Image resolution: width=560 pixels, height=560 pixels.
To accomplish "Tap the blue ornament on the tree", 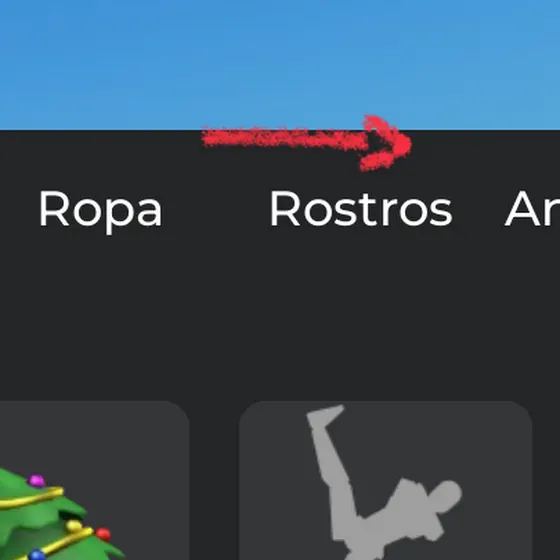I will [x=37, y=555].
